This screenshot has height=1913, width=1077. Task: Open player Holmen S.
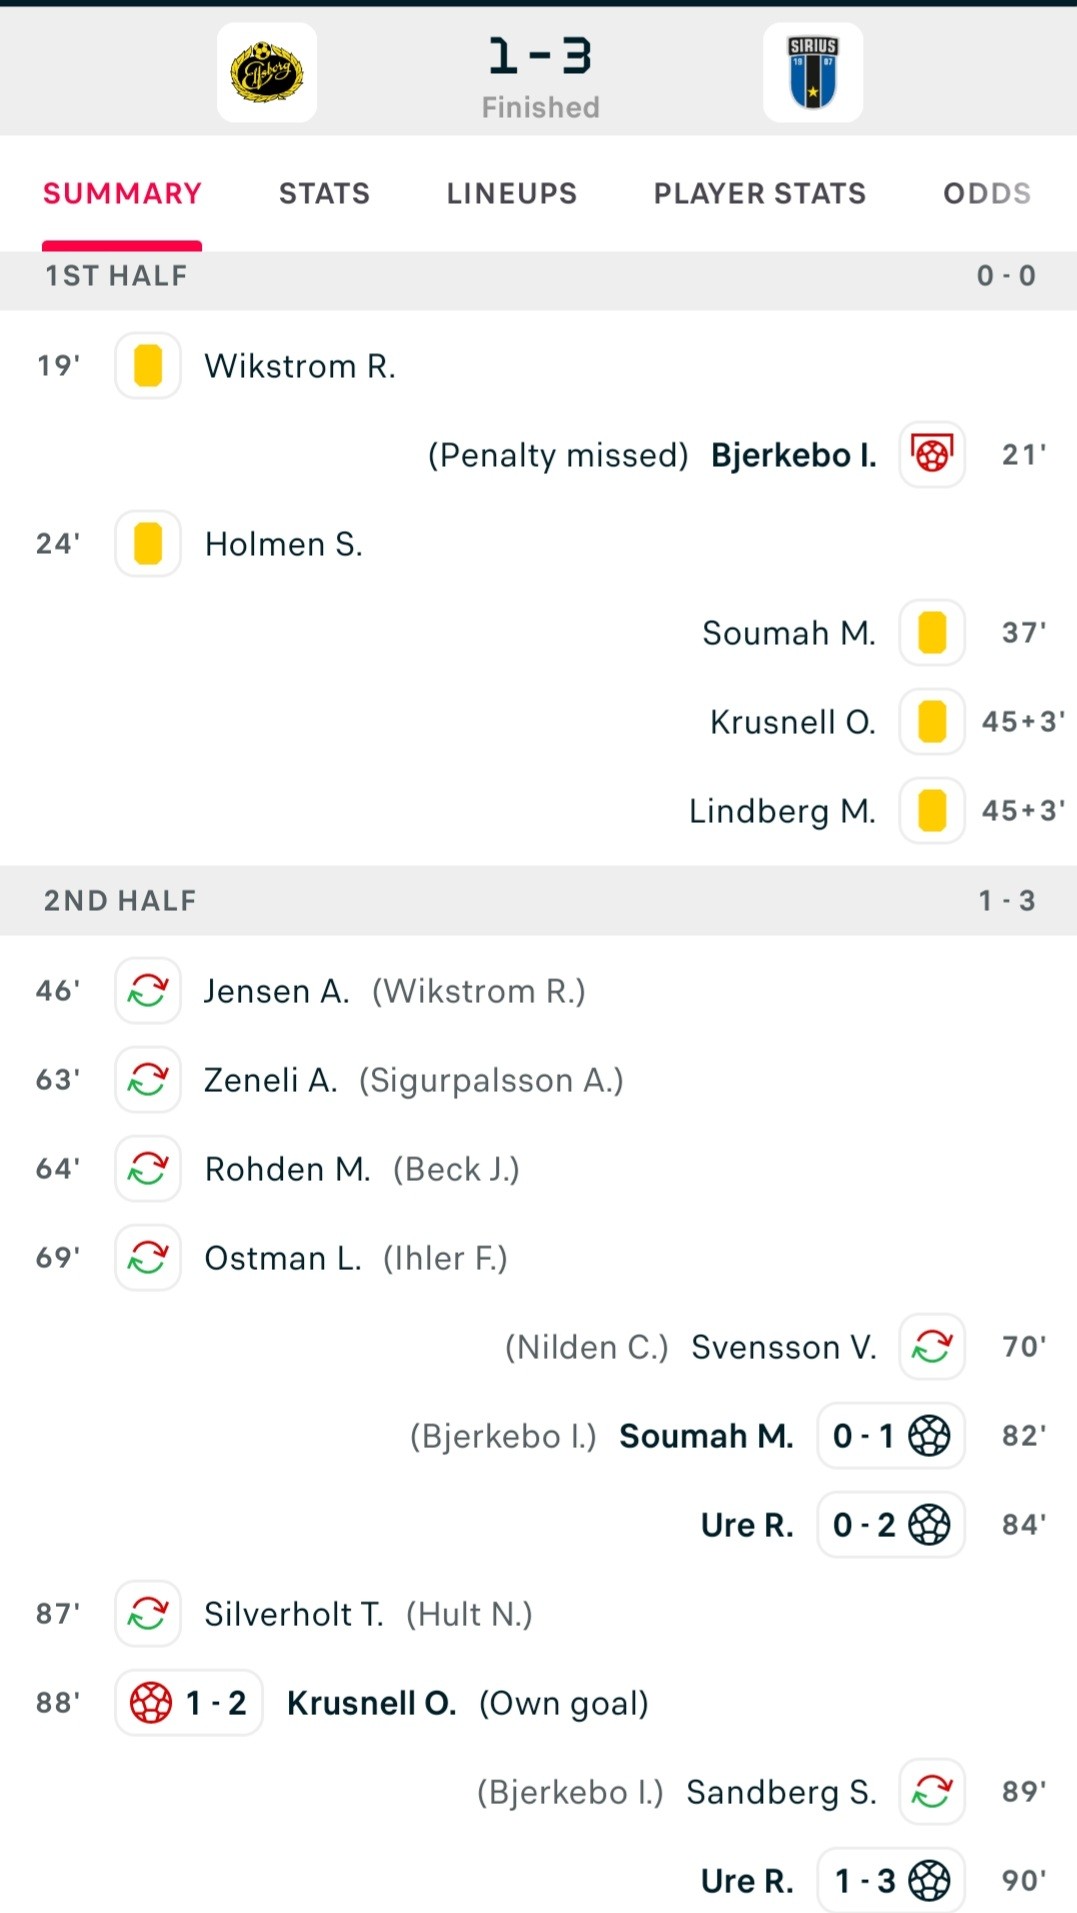pos(284,544)
